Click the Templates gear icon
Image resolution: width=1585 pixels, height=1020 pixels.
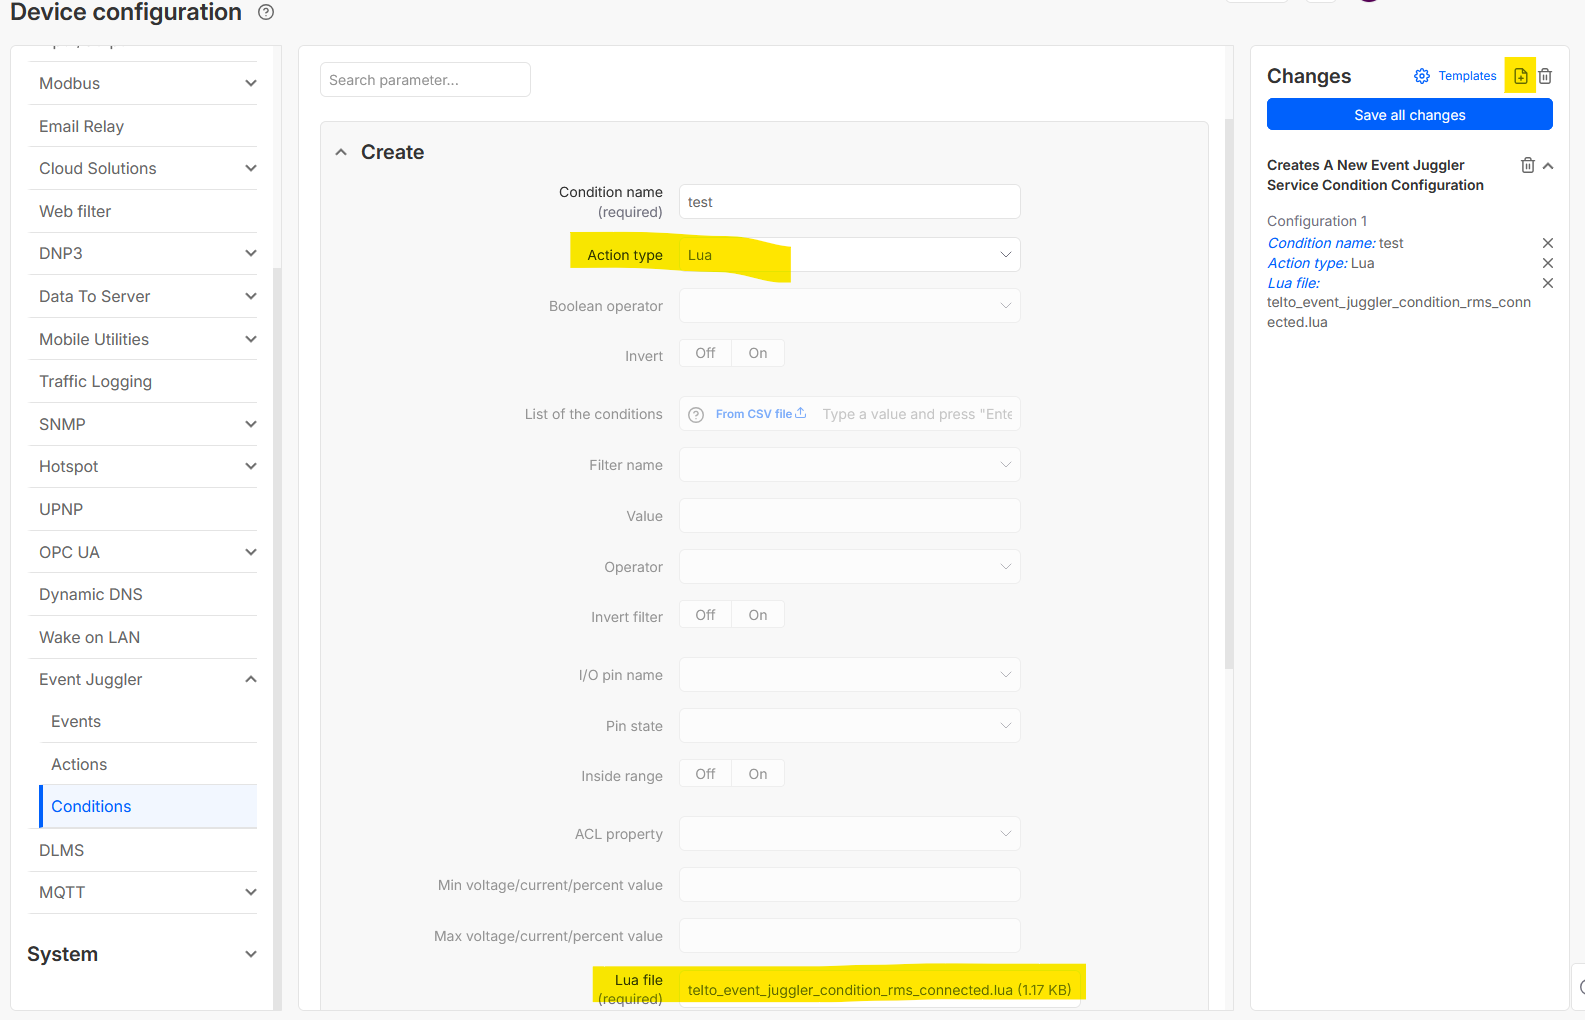1421,76
